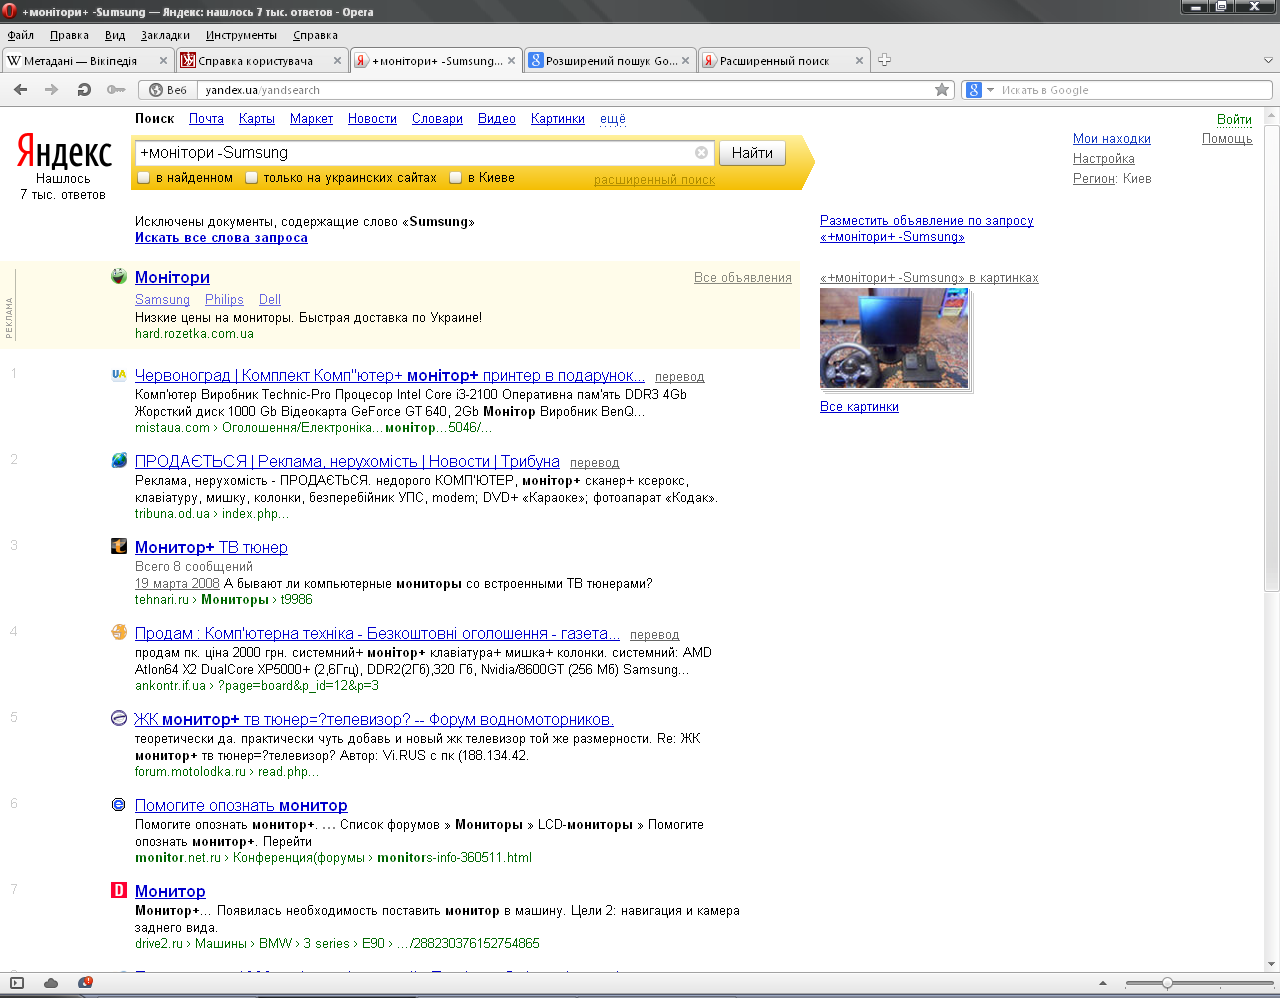
Task: Click the Forward navigation arrow
Action: click(51, 90)
